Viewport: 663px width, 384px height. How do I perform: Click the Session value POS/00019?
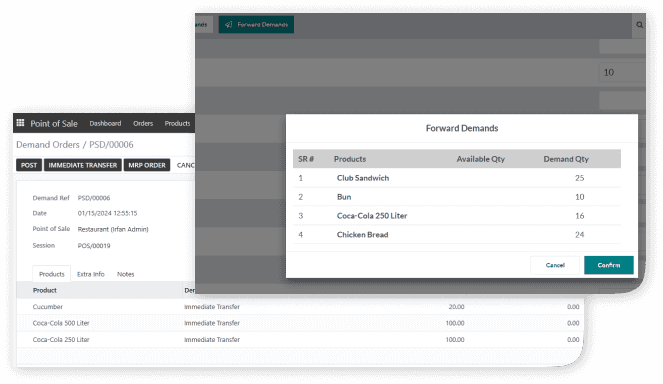pyautogui.click(x=94, y=246)
